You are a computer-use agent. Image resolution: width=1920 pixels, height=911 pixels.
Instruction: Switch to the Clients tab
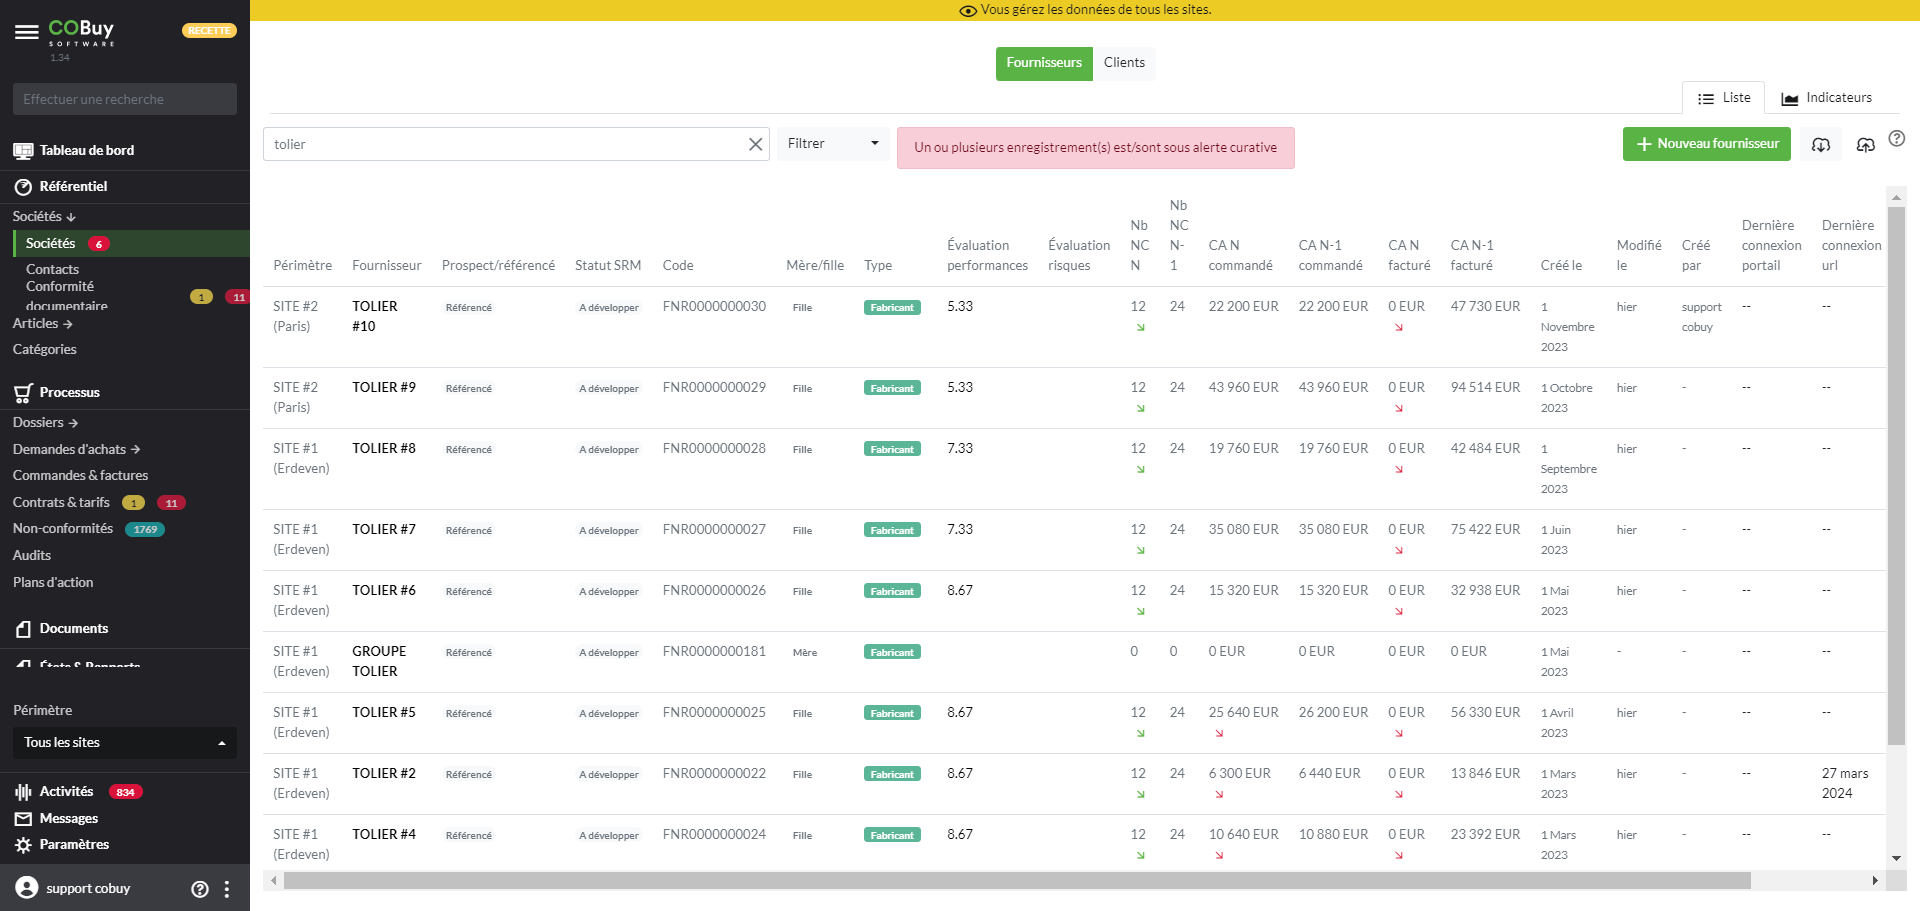point(1124,63)
